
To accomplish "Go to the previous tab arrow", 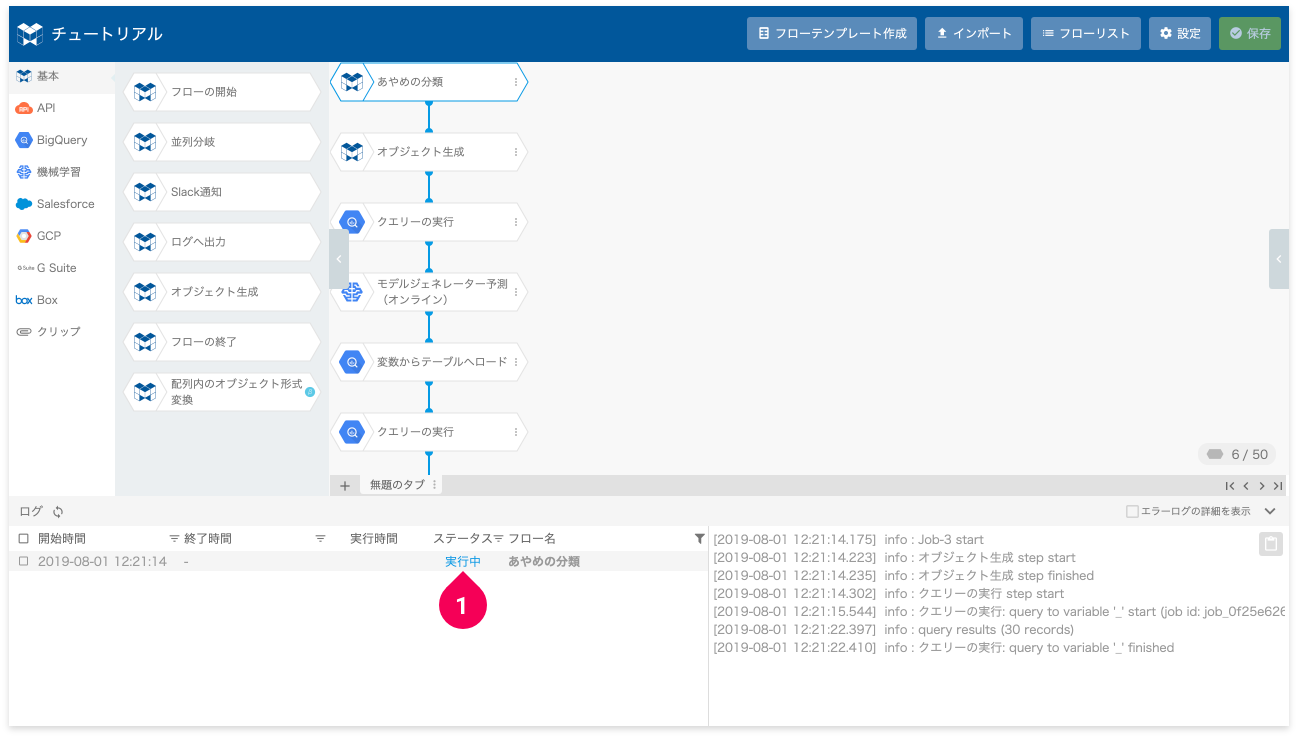I will coord(1246,486).
